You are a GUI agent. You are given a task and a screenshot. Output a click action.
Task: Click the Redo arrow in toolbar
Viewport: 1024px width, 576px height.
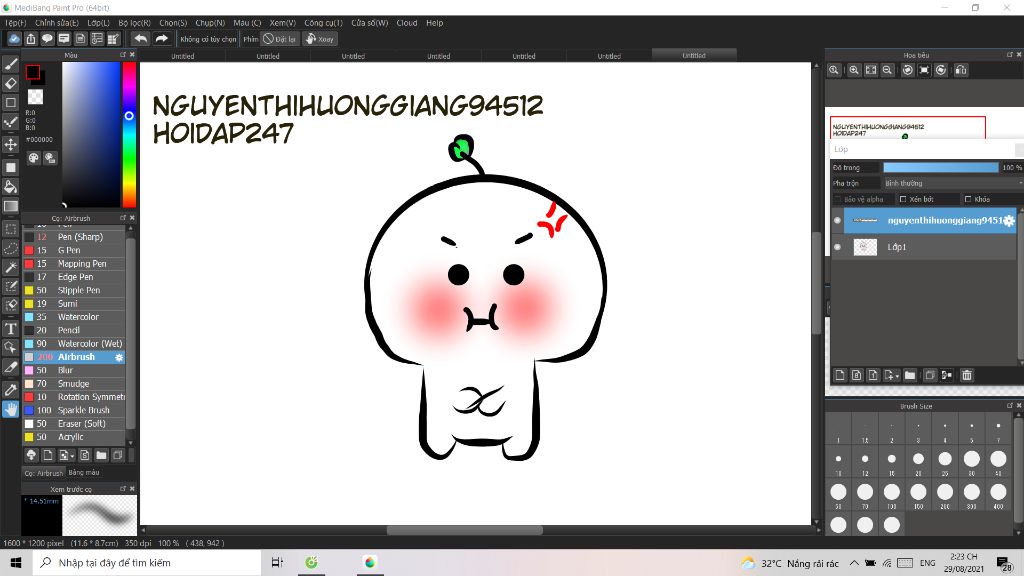161,39
